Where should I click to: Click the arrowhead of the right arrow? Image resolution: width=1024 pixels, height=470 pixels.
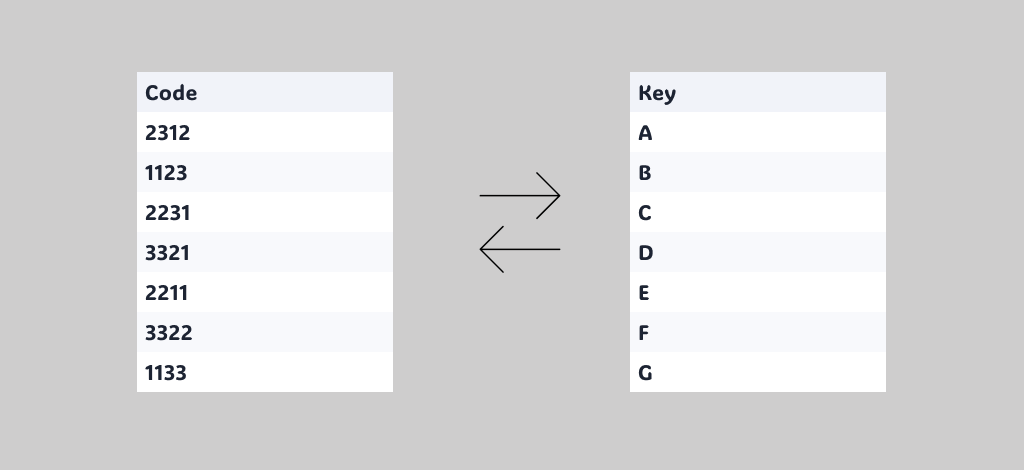[x=549, y=195]
